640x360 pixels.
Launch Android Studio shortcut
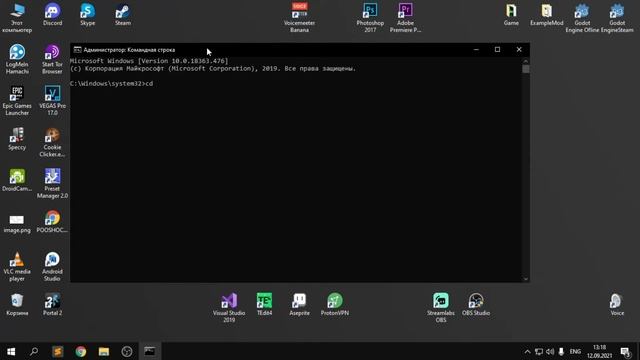coord(52,267)
